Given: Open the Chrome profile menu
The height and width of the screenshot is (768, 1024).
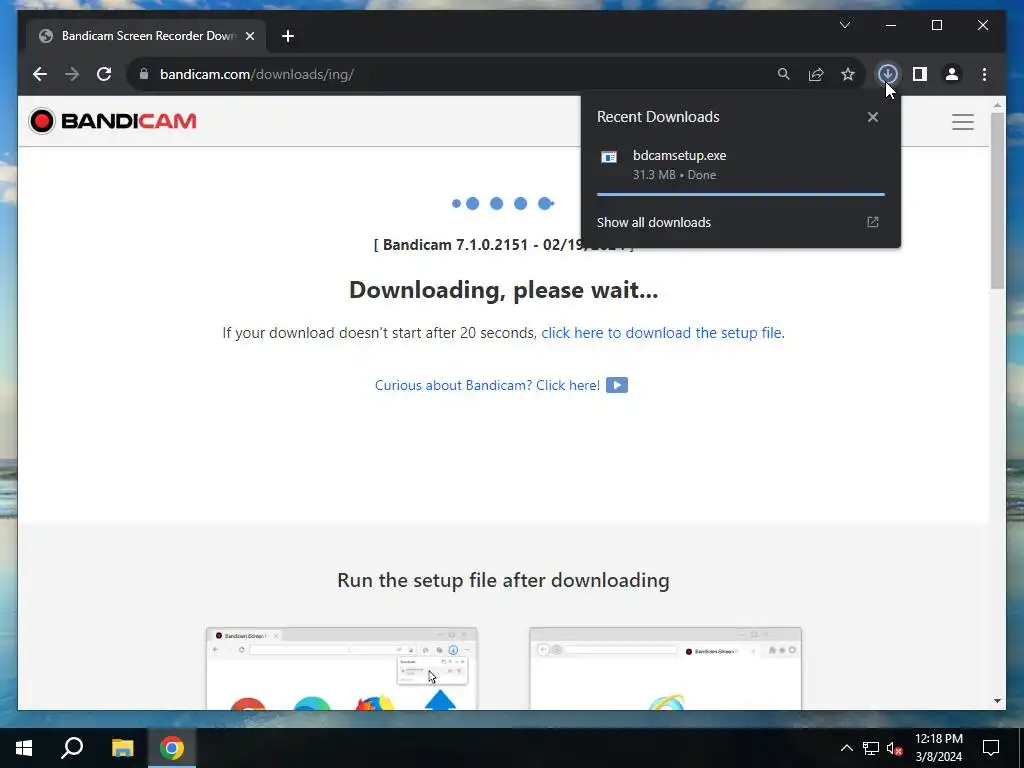Looking at the screenshot, I should pos(952,74).
